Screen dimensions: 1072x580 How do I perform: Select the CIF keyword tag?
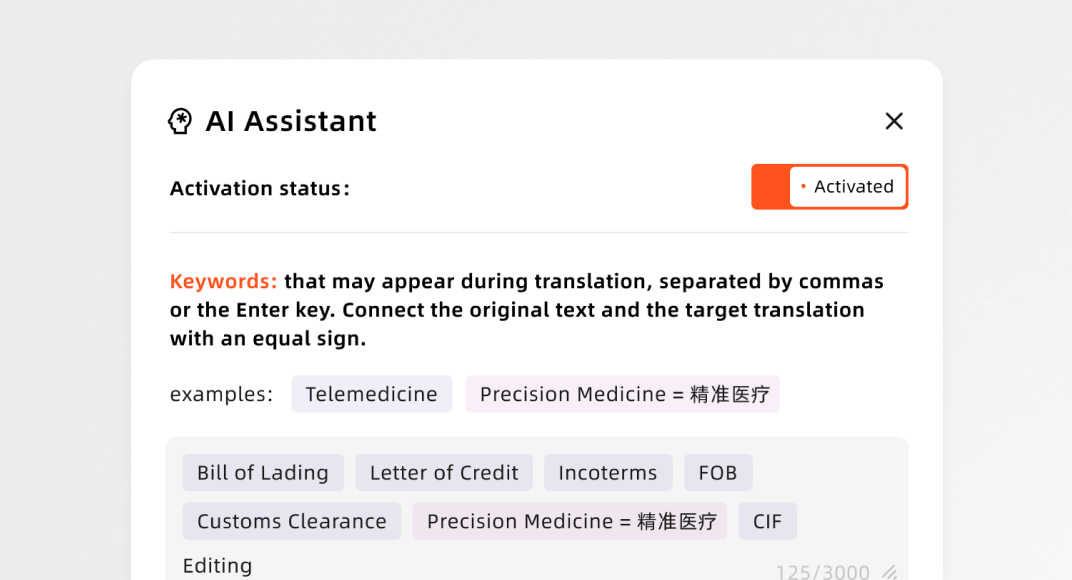pyautogui.click(x=768, y=521)
